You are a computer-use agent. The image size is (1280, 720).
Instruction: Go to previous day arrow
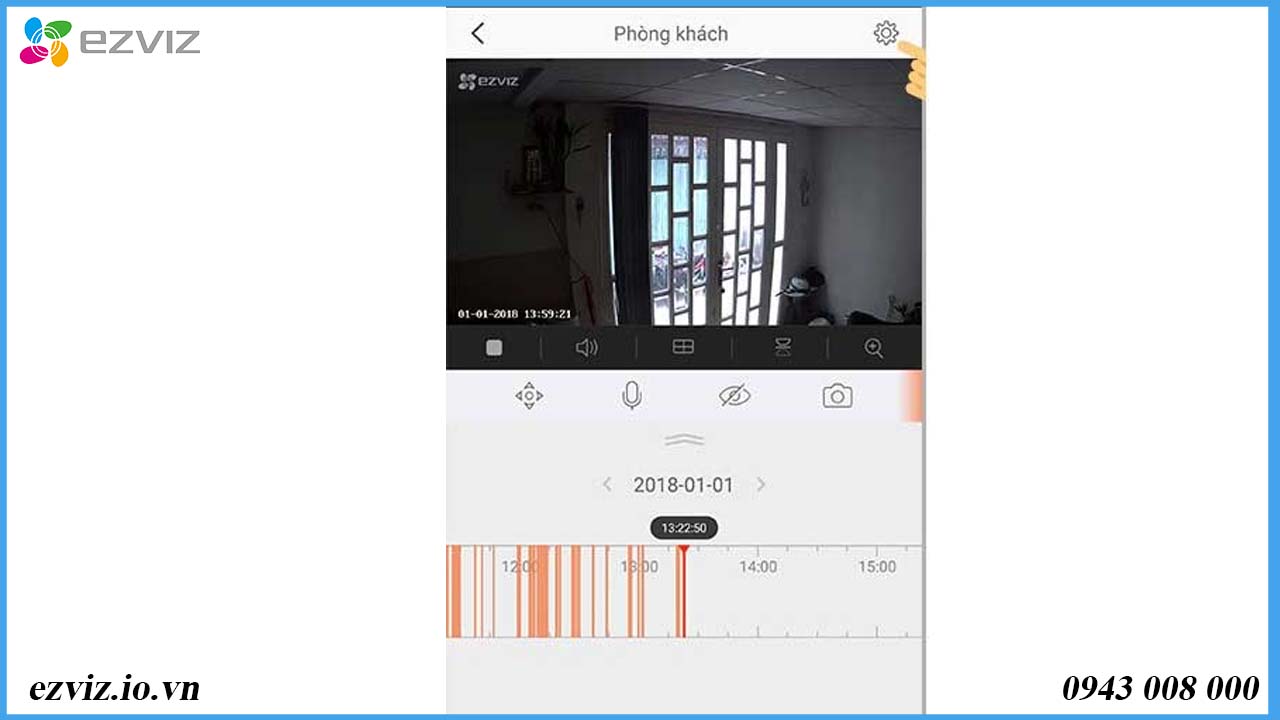coord(607,485)
